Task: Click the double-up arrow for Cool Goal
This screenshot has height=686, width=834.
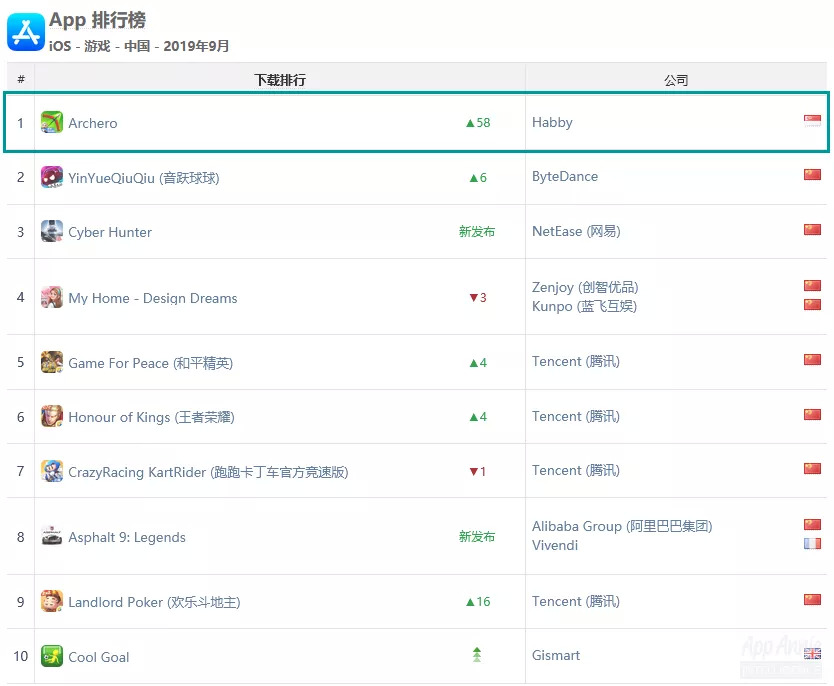Action: [x=477, y=655]
